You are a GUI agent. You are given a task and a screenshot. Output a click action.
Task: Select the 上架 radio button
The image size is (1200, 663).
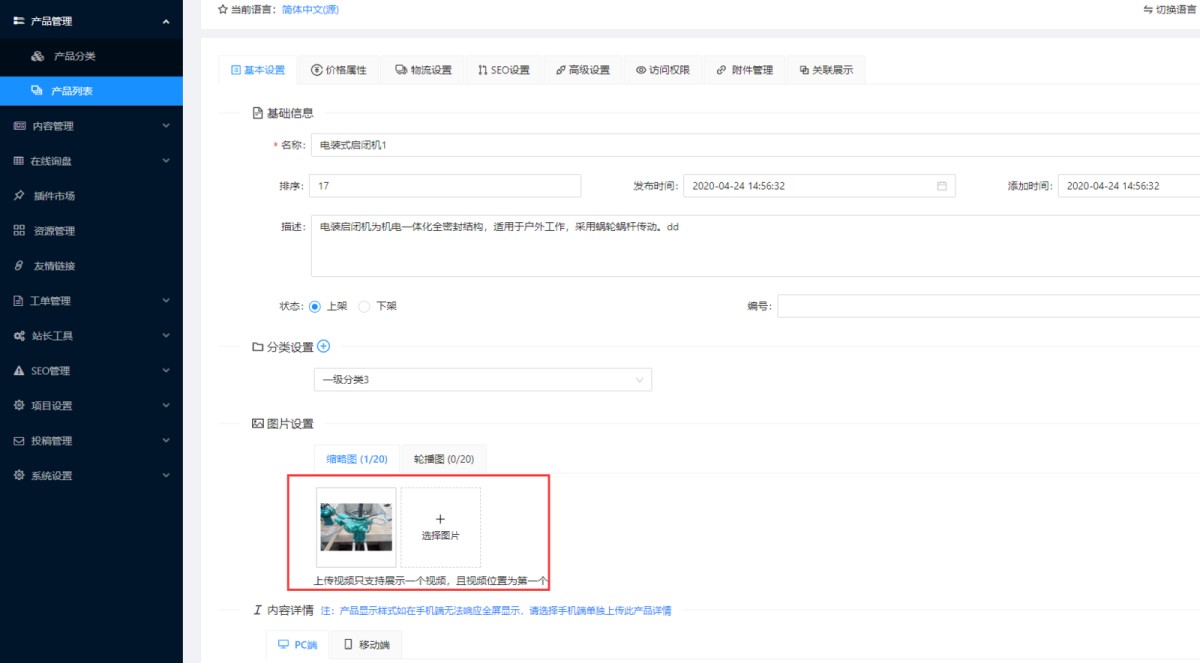point(315,307)
